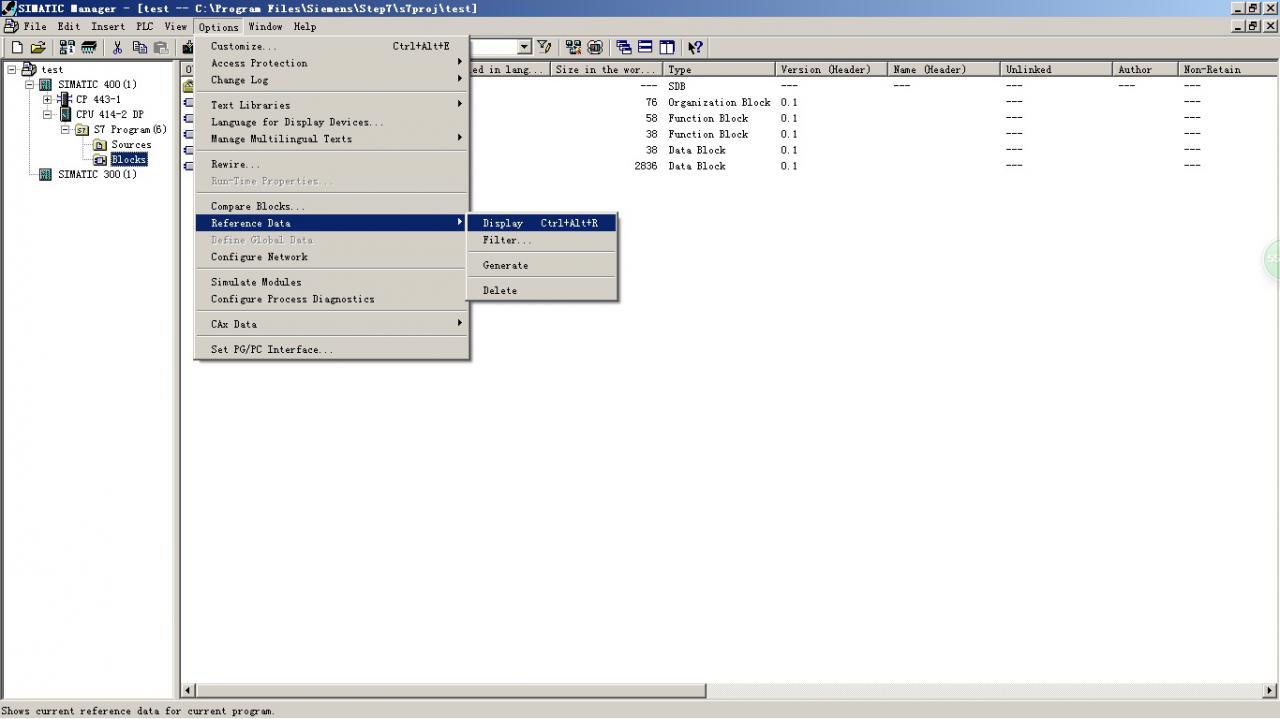Collapse the test project tree node

tap(12, 70)
